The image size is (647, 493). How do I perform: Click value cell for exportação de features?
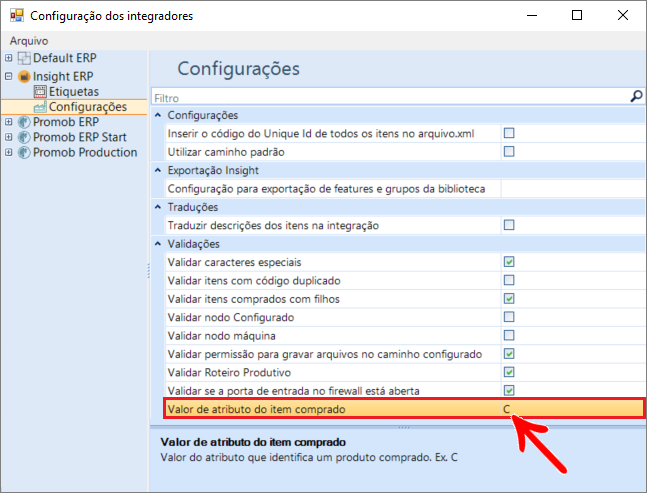573,189
